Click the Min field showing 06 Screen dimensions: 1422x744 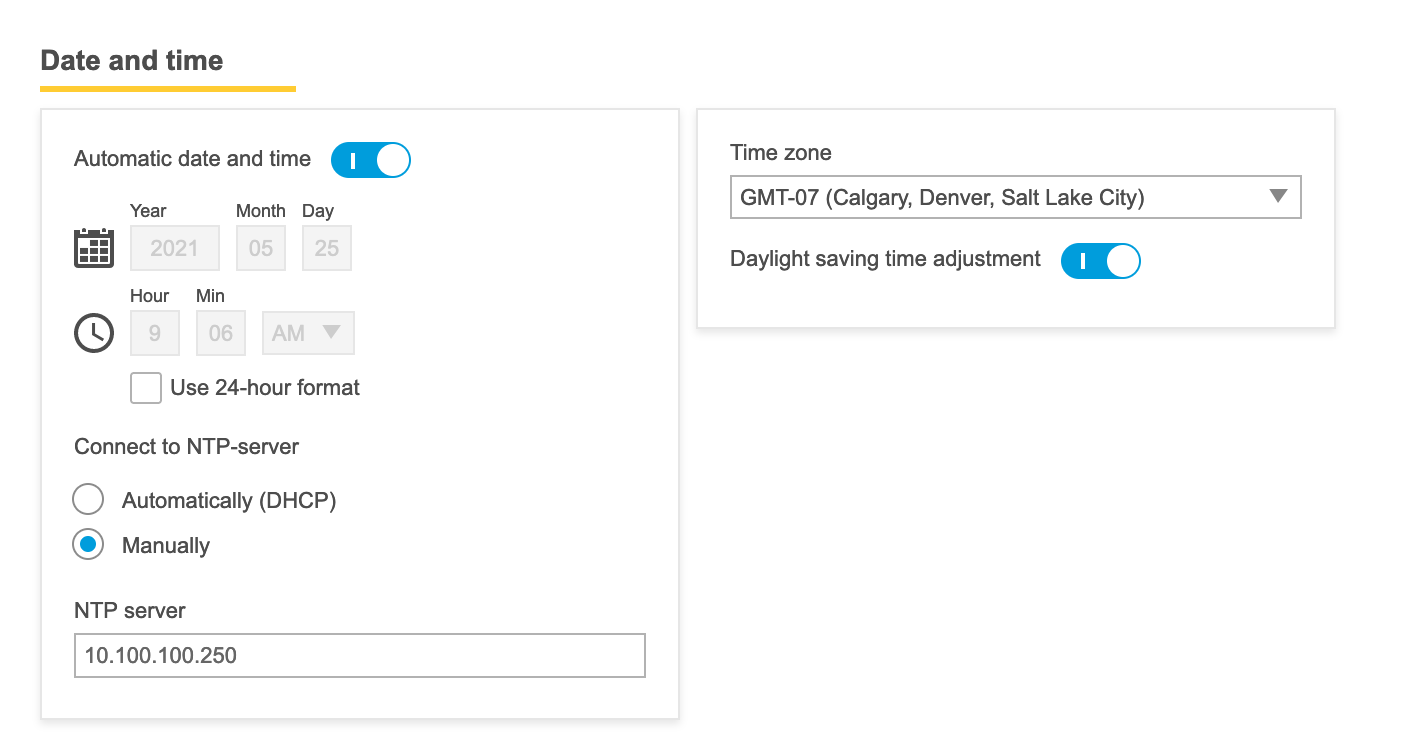click(221, 333)
